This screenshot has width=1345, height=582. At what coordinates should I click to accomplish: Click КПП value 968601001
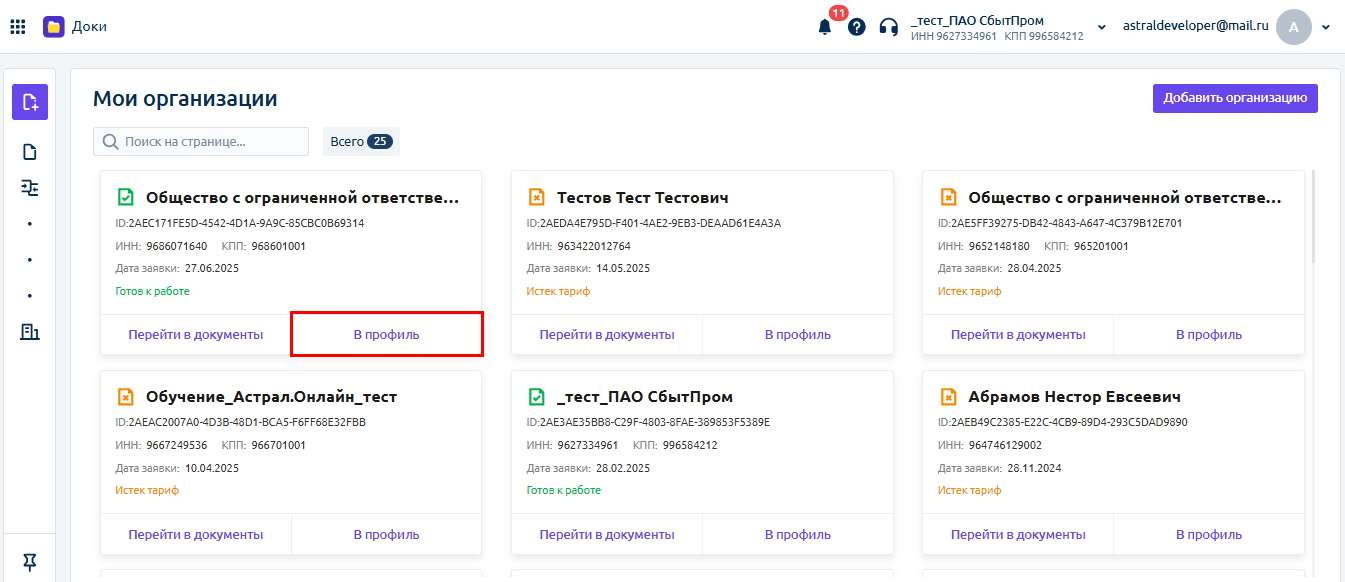pyautogui.click(x=279, y=246)
